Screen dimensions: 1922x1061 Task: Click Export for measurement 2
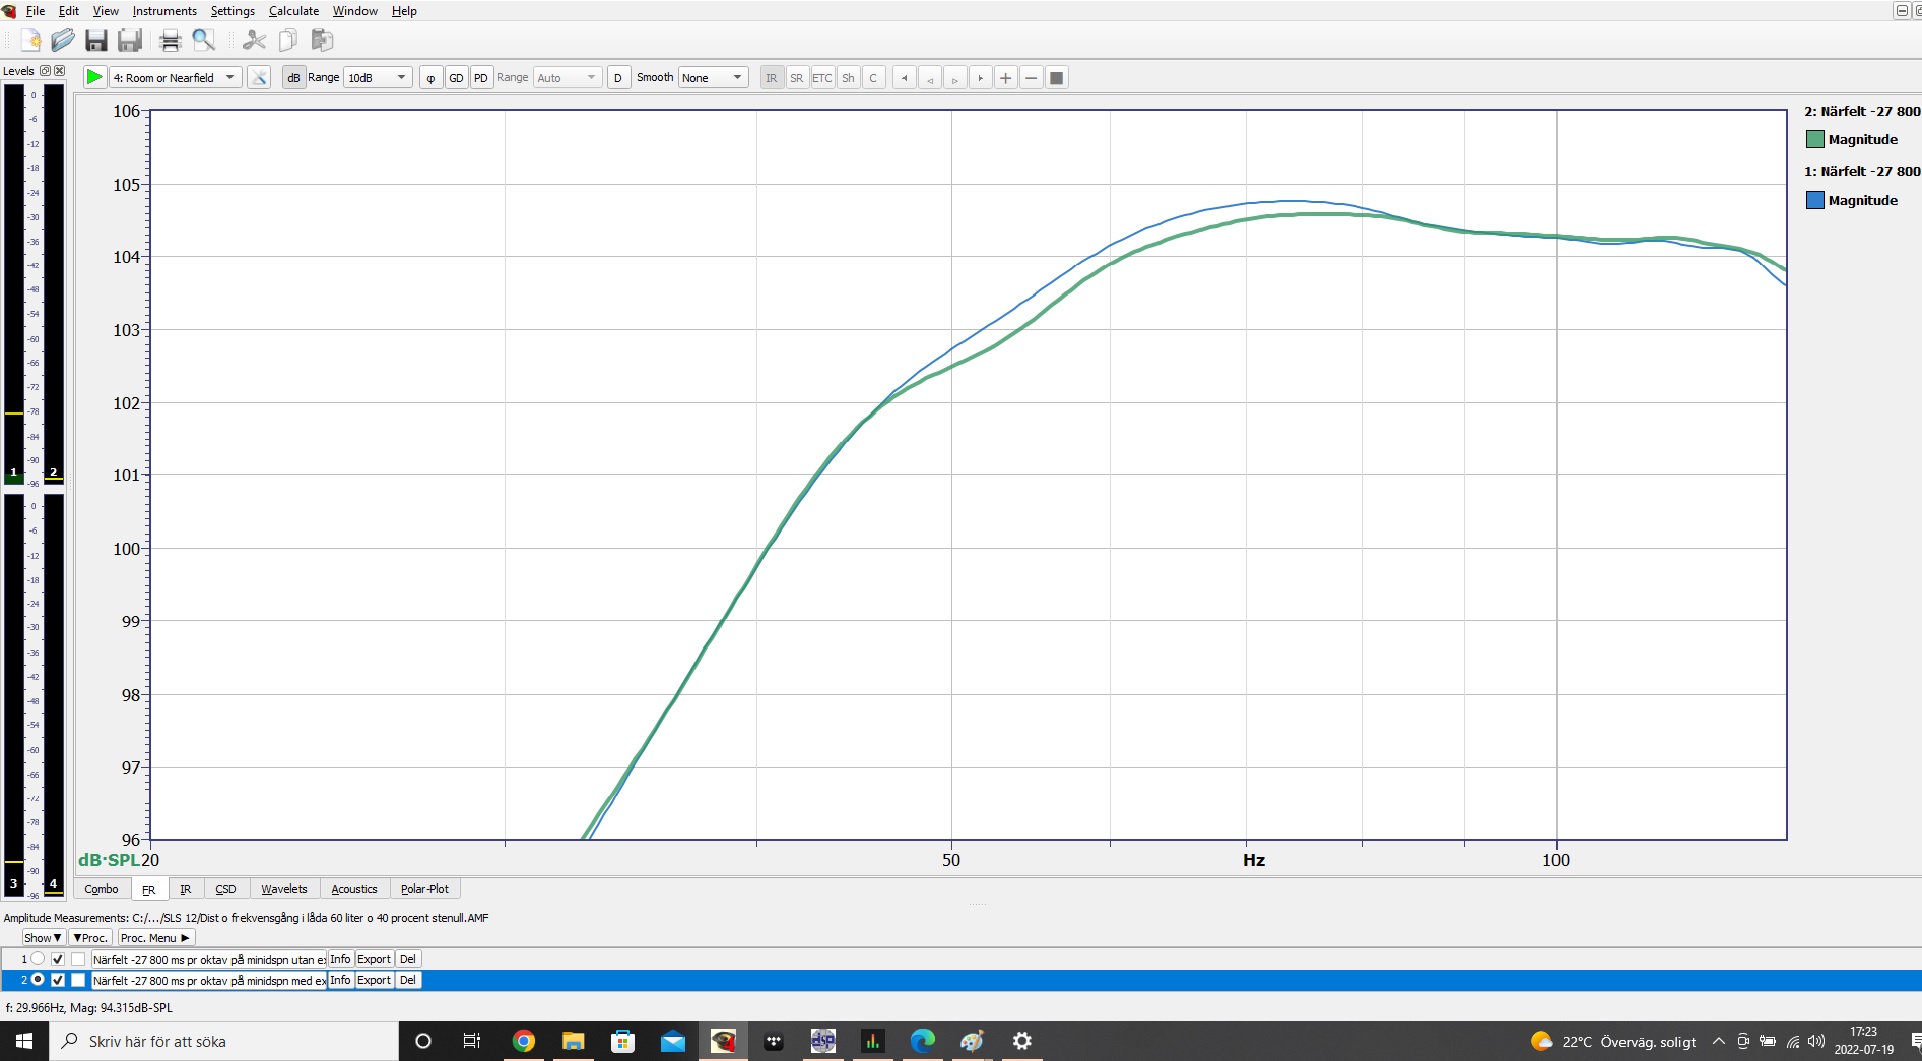pos(374,980)
